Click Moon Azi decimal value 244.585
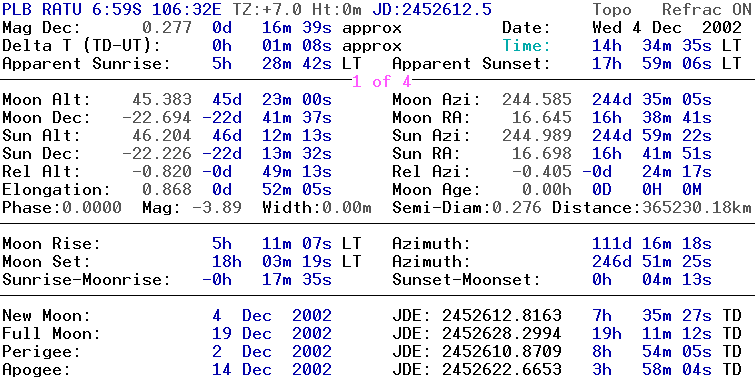The image size is (755, 384). tap(537, 100)
